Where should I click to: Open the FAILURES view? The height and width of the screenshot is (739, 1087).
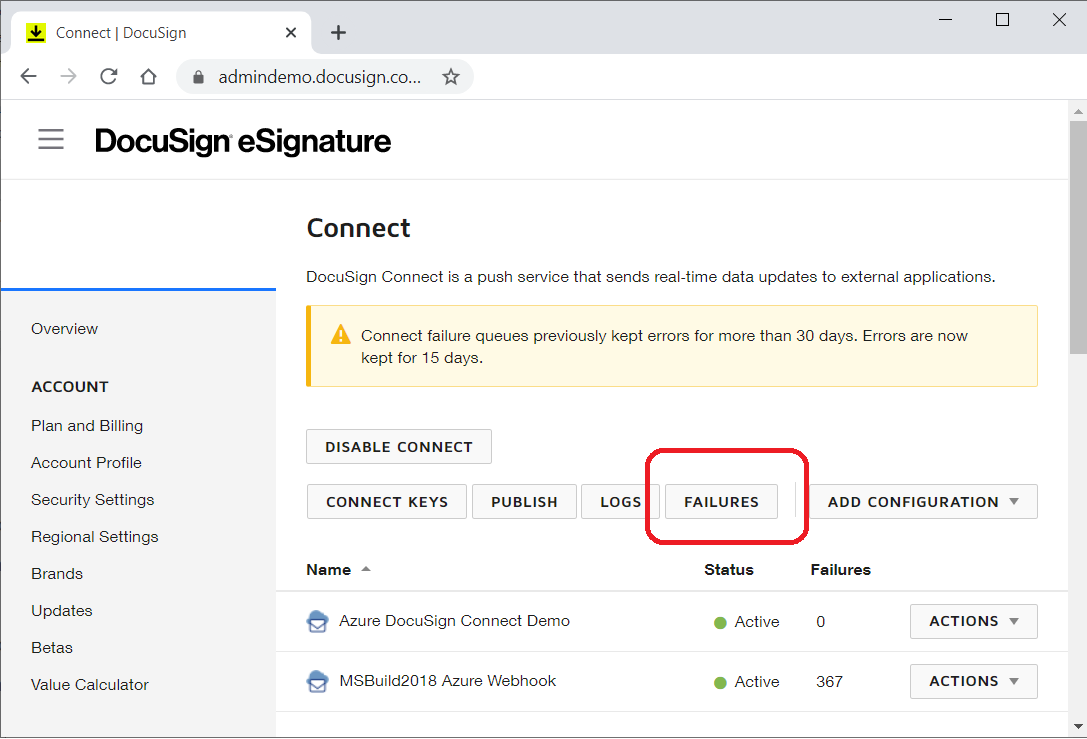[721, 501]
